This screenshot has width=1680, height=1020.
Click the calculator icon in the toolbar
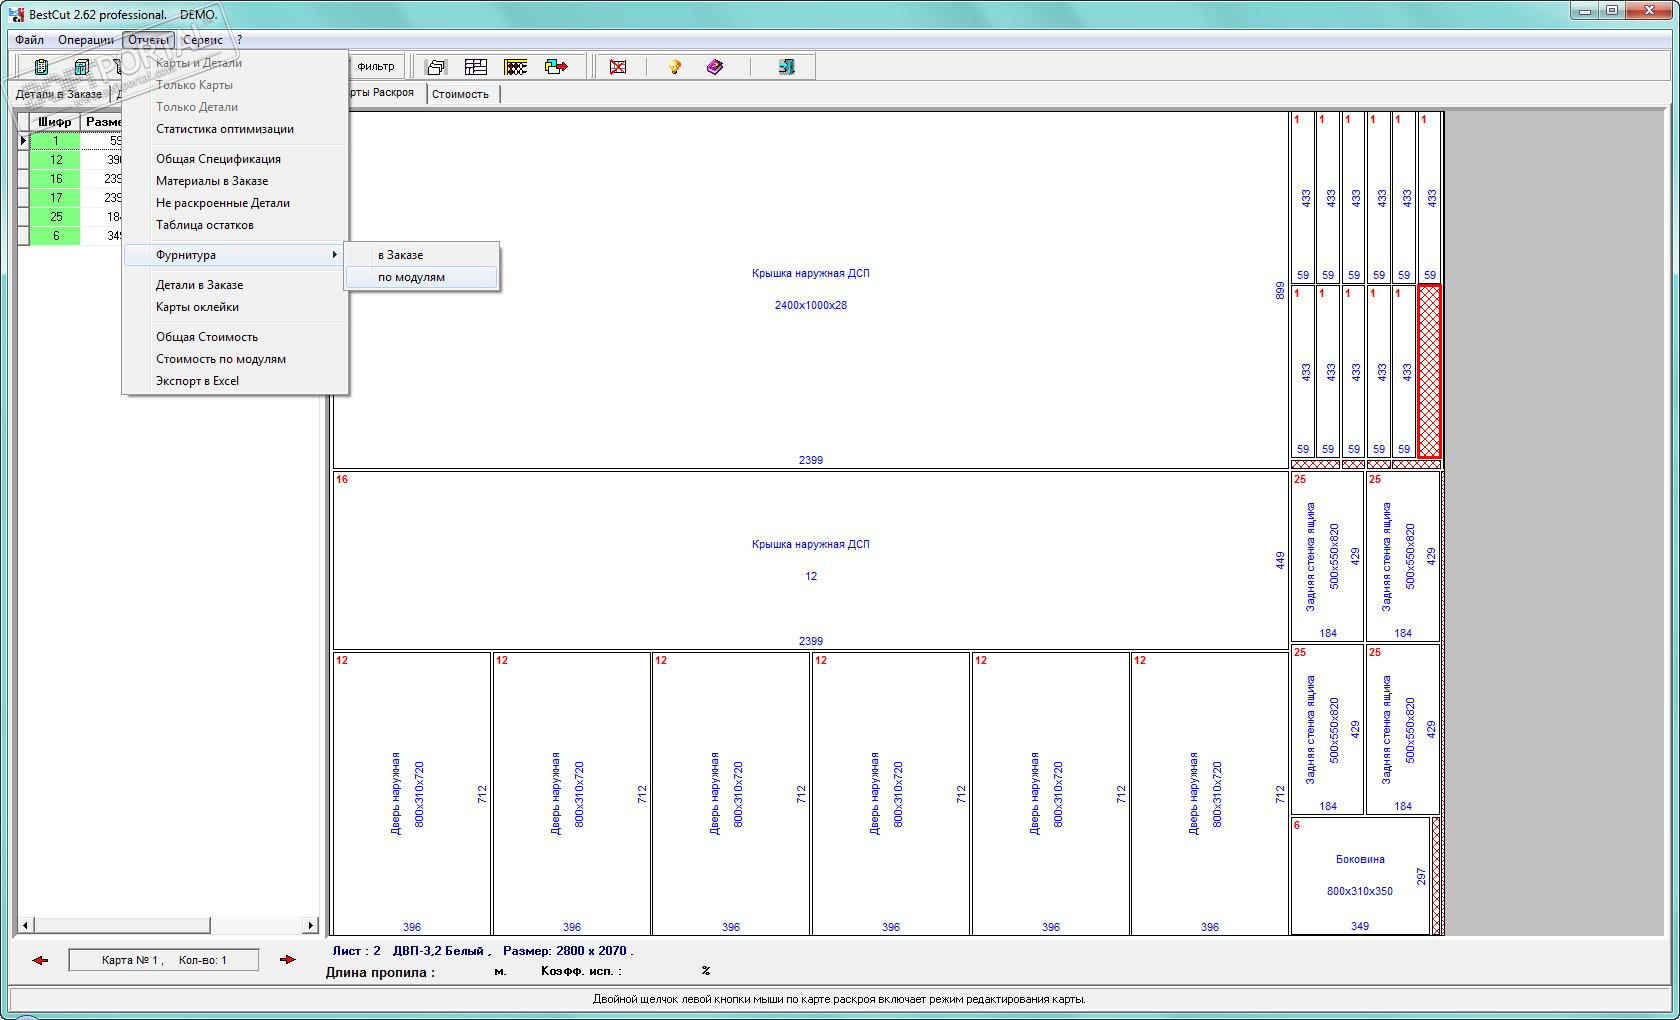coord(82,67)
